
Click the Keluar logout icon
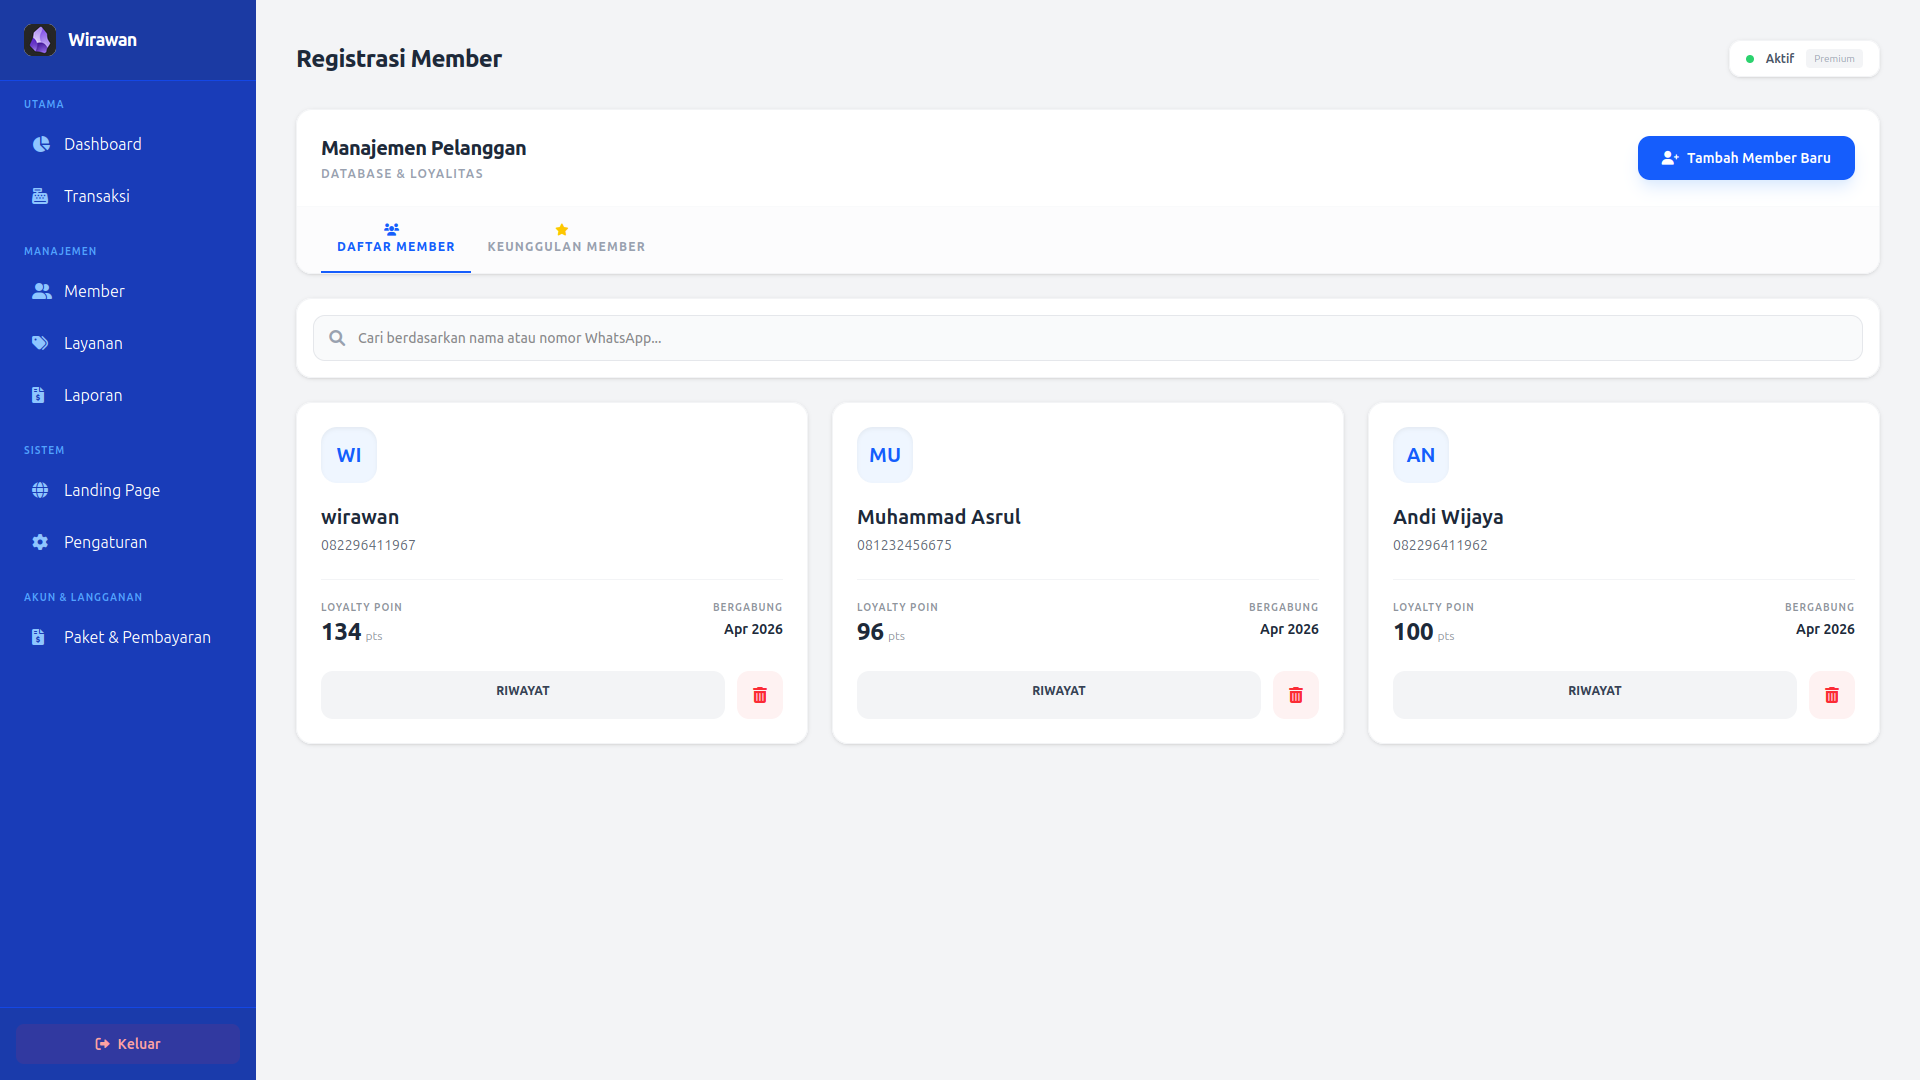coord(103,1043)
